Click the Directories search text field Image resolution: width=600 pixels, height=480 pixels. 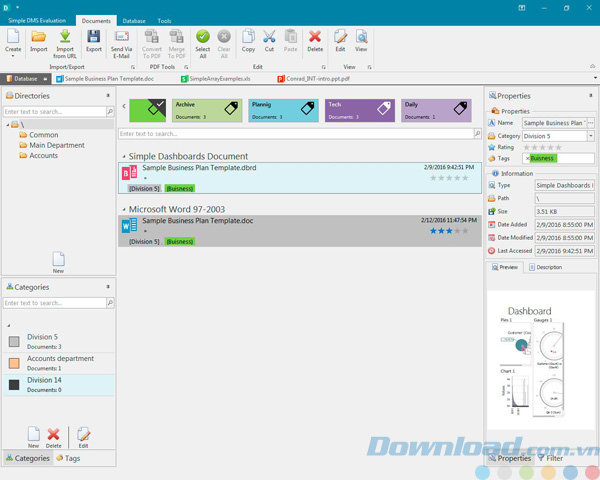point(55,111)
